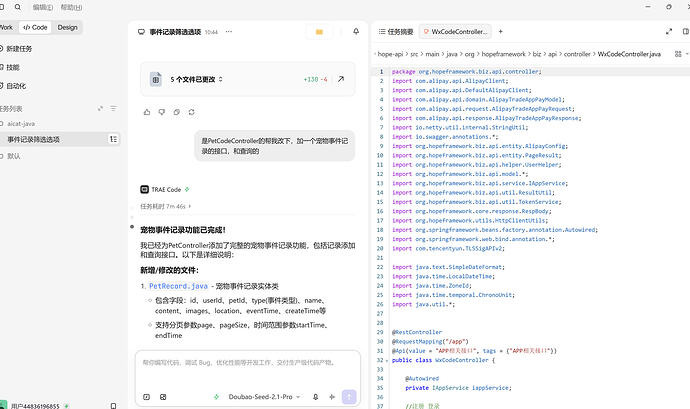This screenshot has width=690, height=409.
Task: Regenerate the answer with refresh icon
Action: 191,112
